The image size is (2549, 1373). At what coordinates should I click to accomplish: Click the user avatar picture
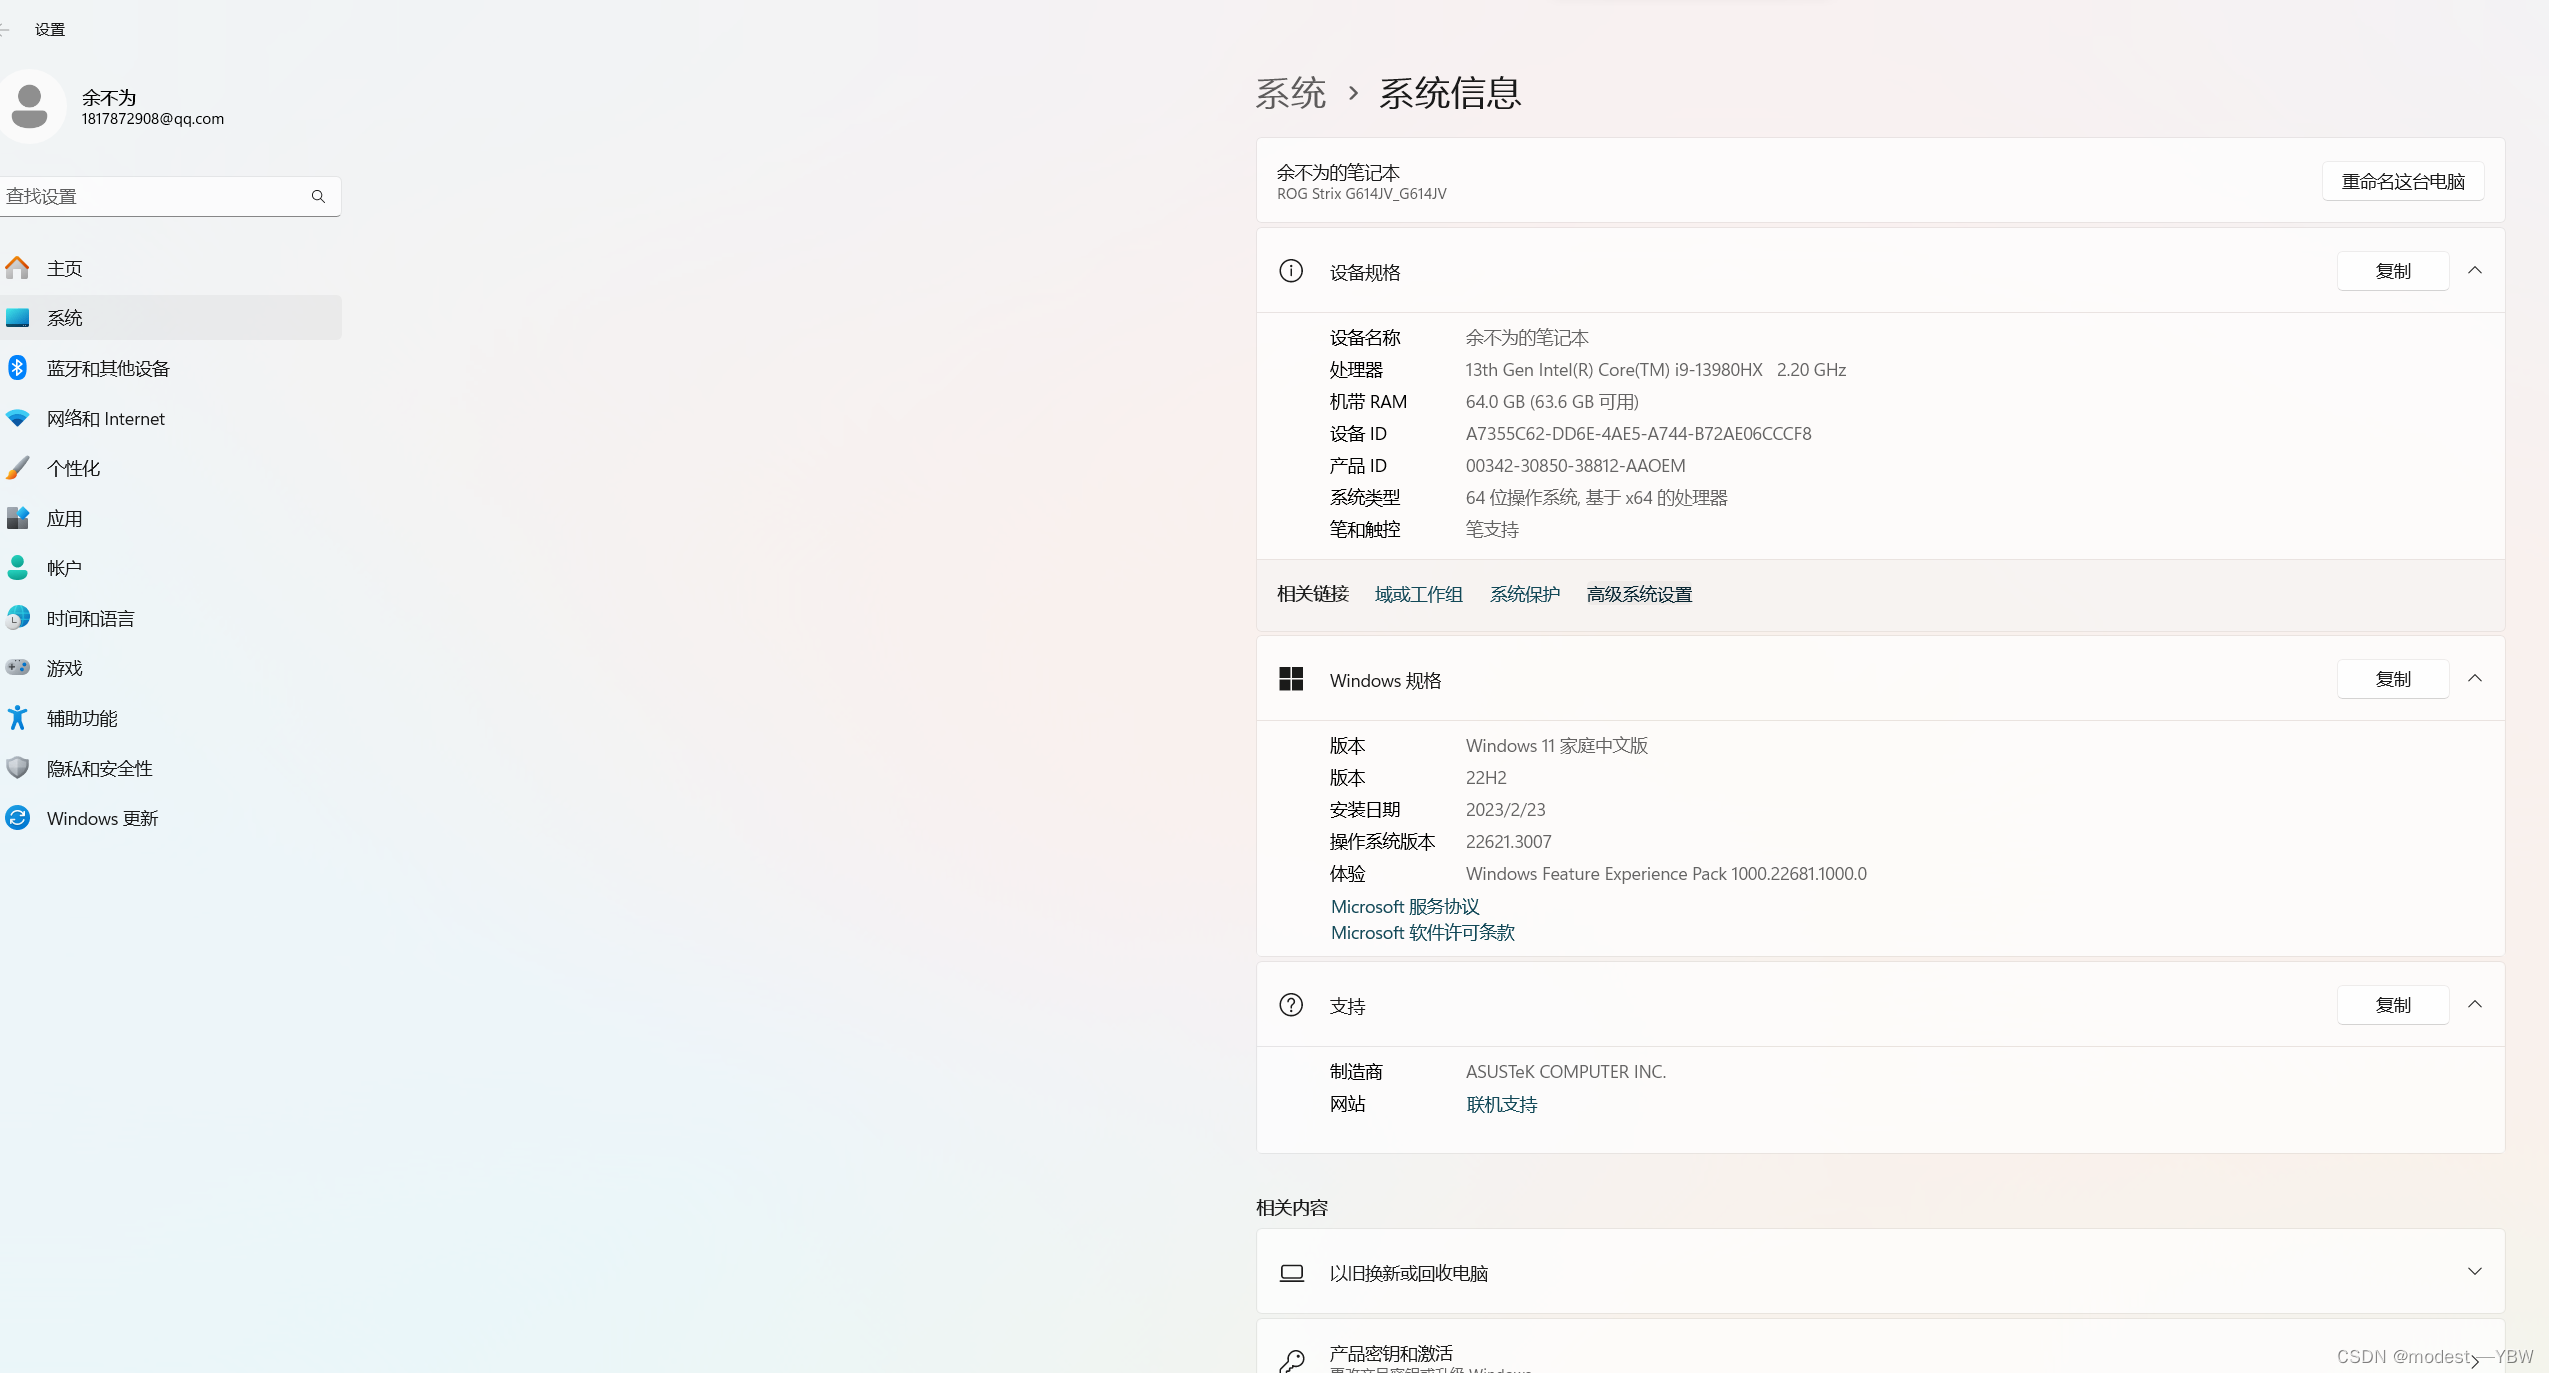(x=30, y=106)
